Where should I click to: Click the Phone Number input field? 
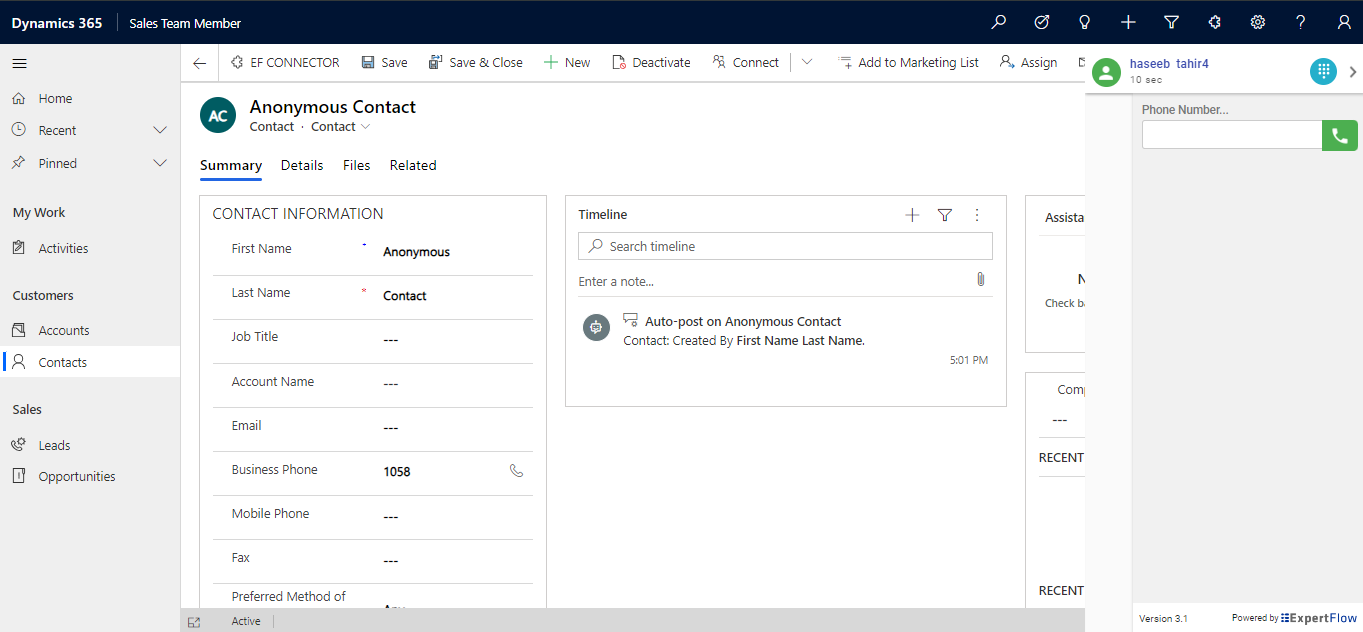pyautogui.click(x=1231, y=135)
